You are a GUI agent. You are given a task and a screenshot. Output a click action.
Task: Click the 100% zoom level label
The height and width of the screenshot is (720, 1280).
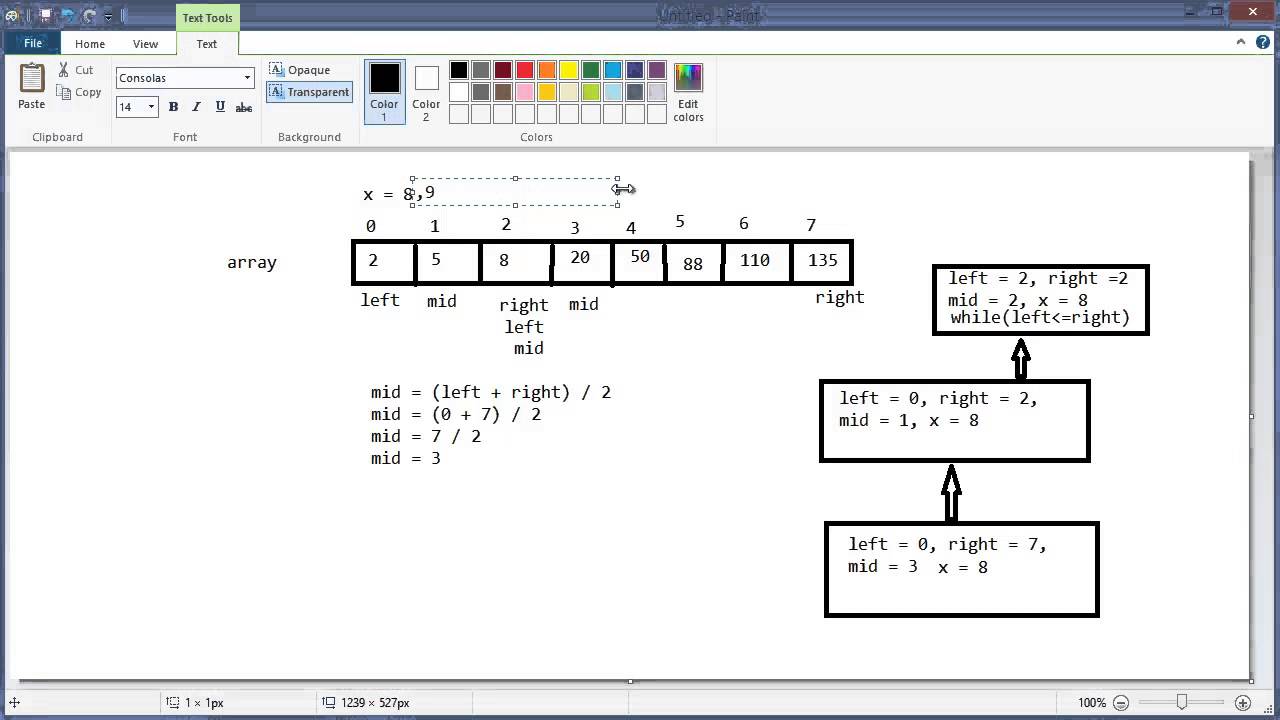click(1092, 703)
